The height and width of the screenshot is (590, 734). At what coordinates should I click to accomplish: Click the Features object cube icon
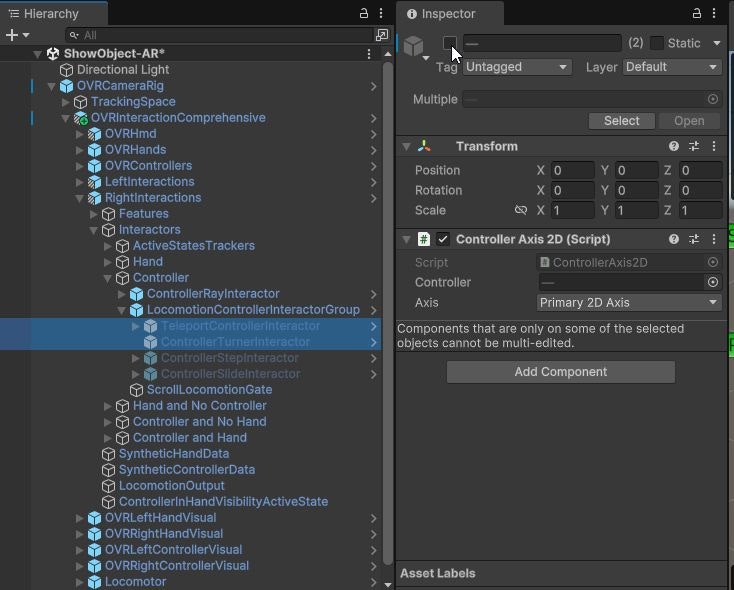click(109, 214)
